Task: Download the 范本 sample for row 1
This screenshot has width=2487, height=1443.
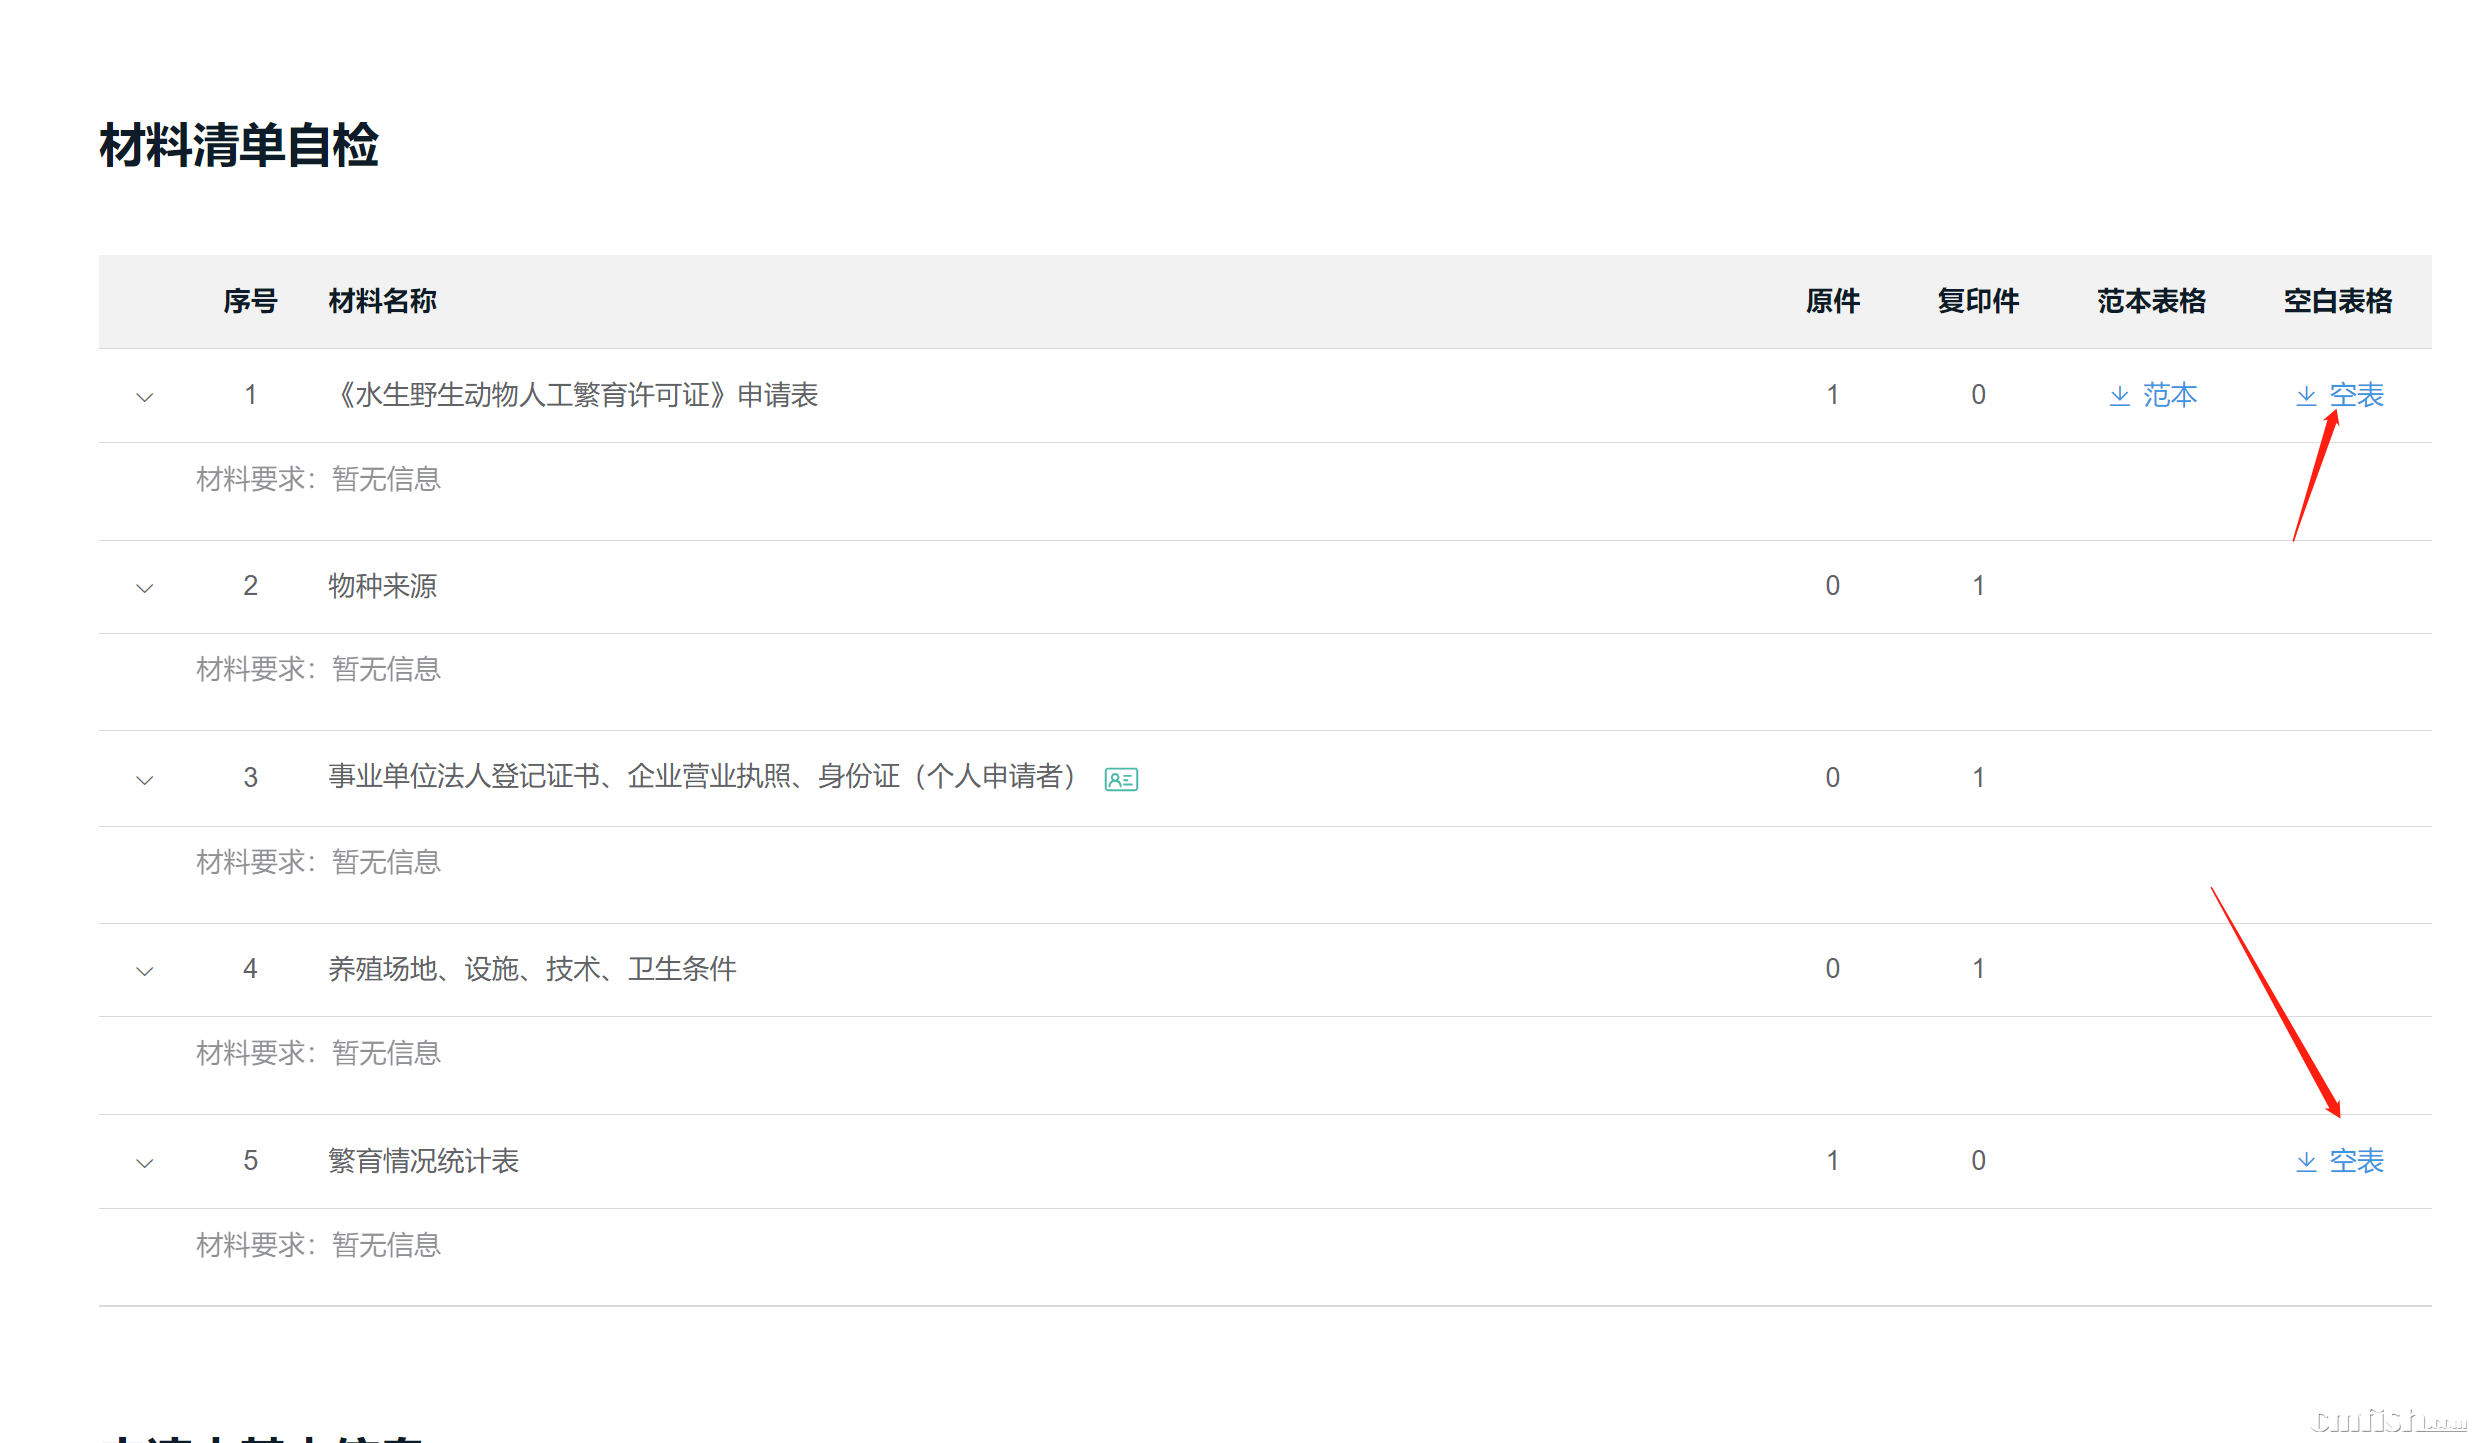Action: pyautogui.click(x=2168, y=396)
